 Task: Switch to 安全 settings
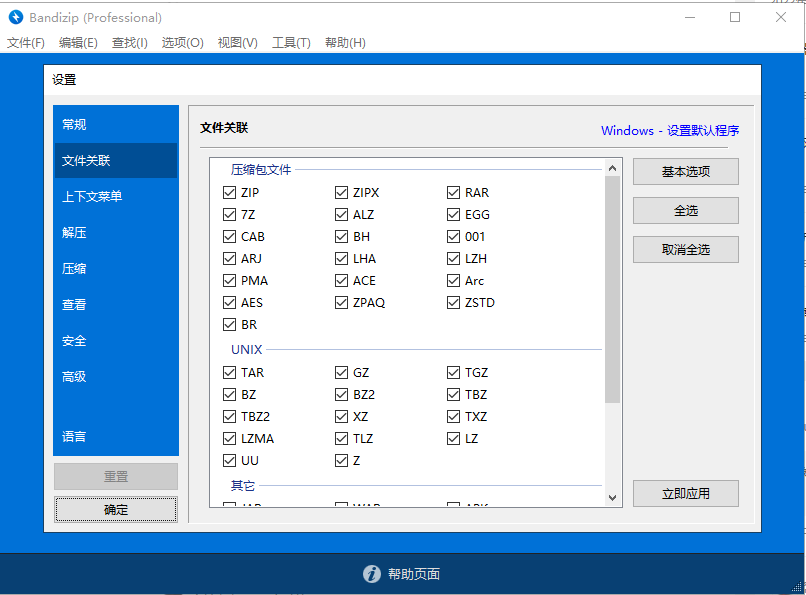[116, 340]
